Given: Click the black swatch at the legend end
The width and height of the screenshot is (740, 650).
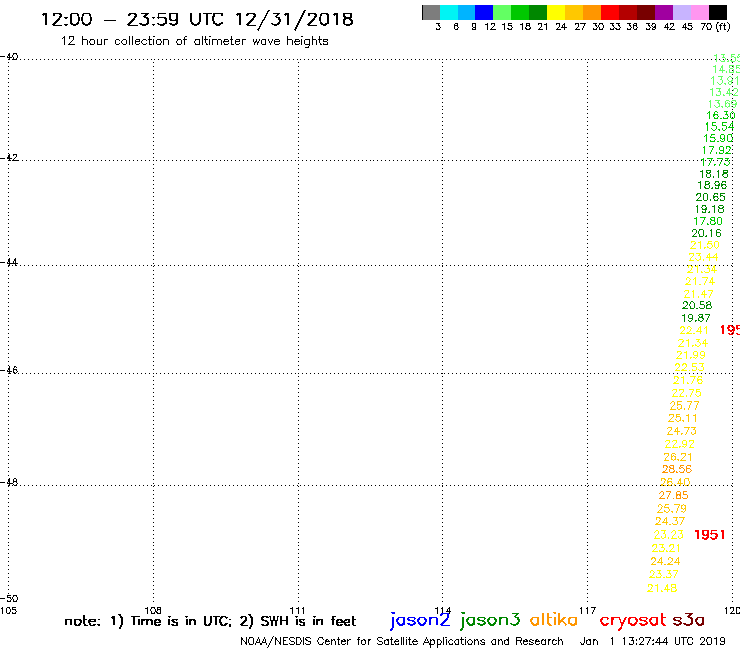Looking at the screenshot, I should [718, 12].
